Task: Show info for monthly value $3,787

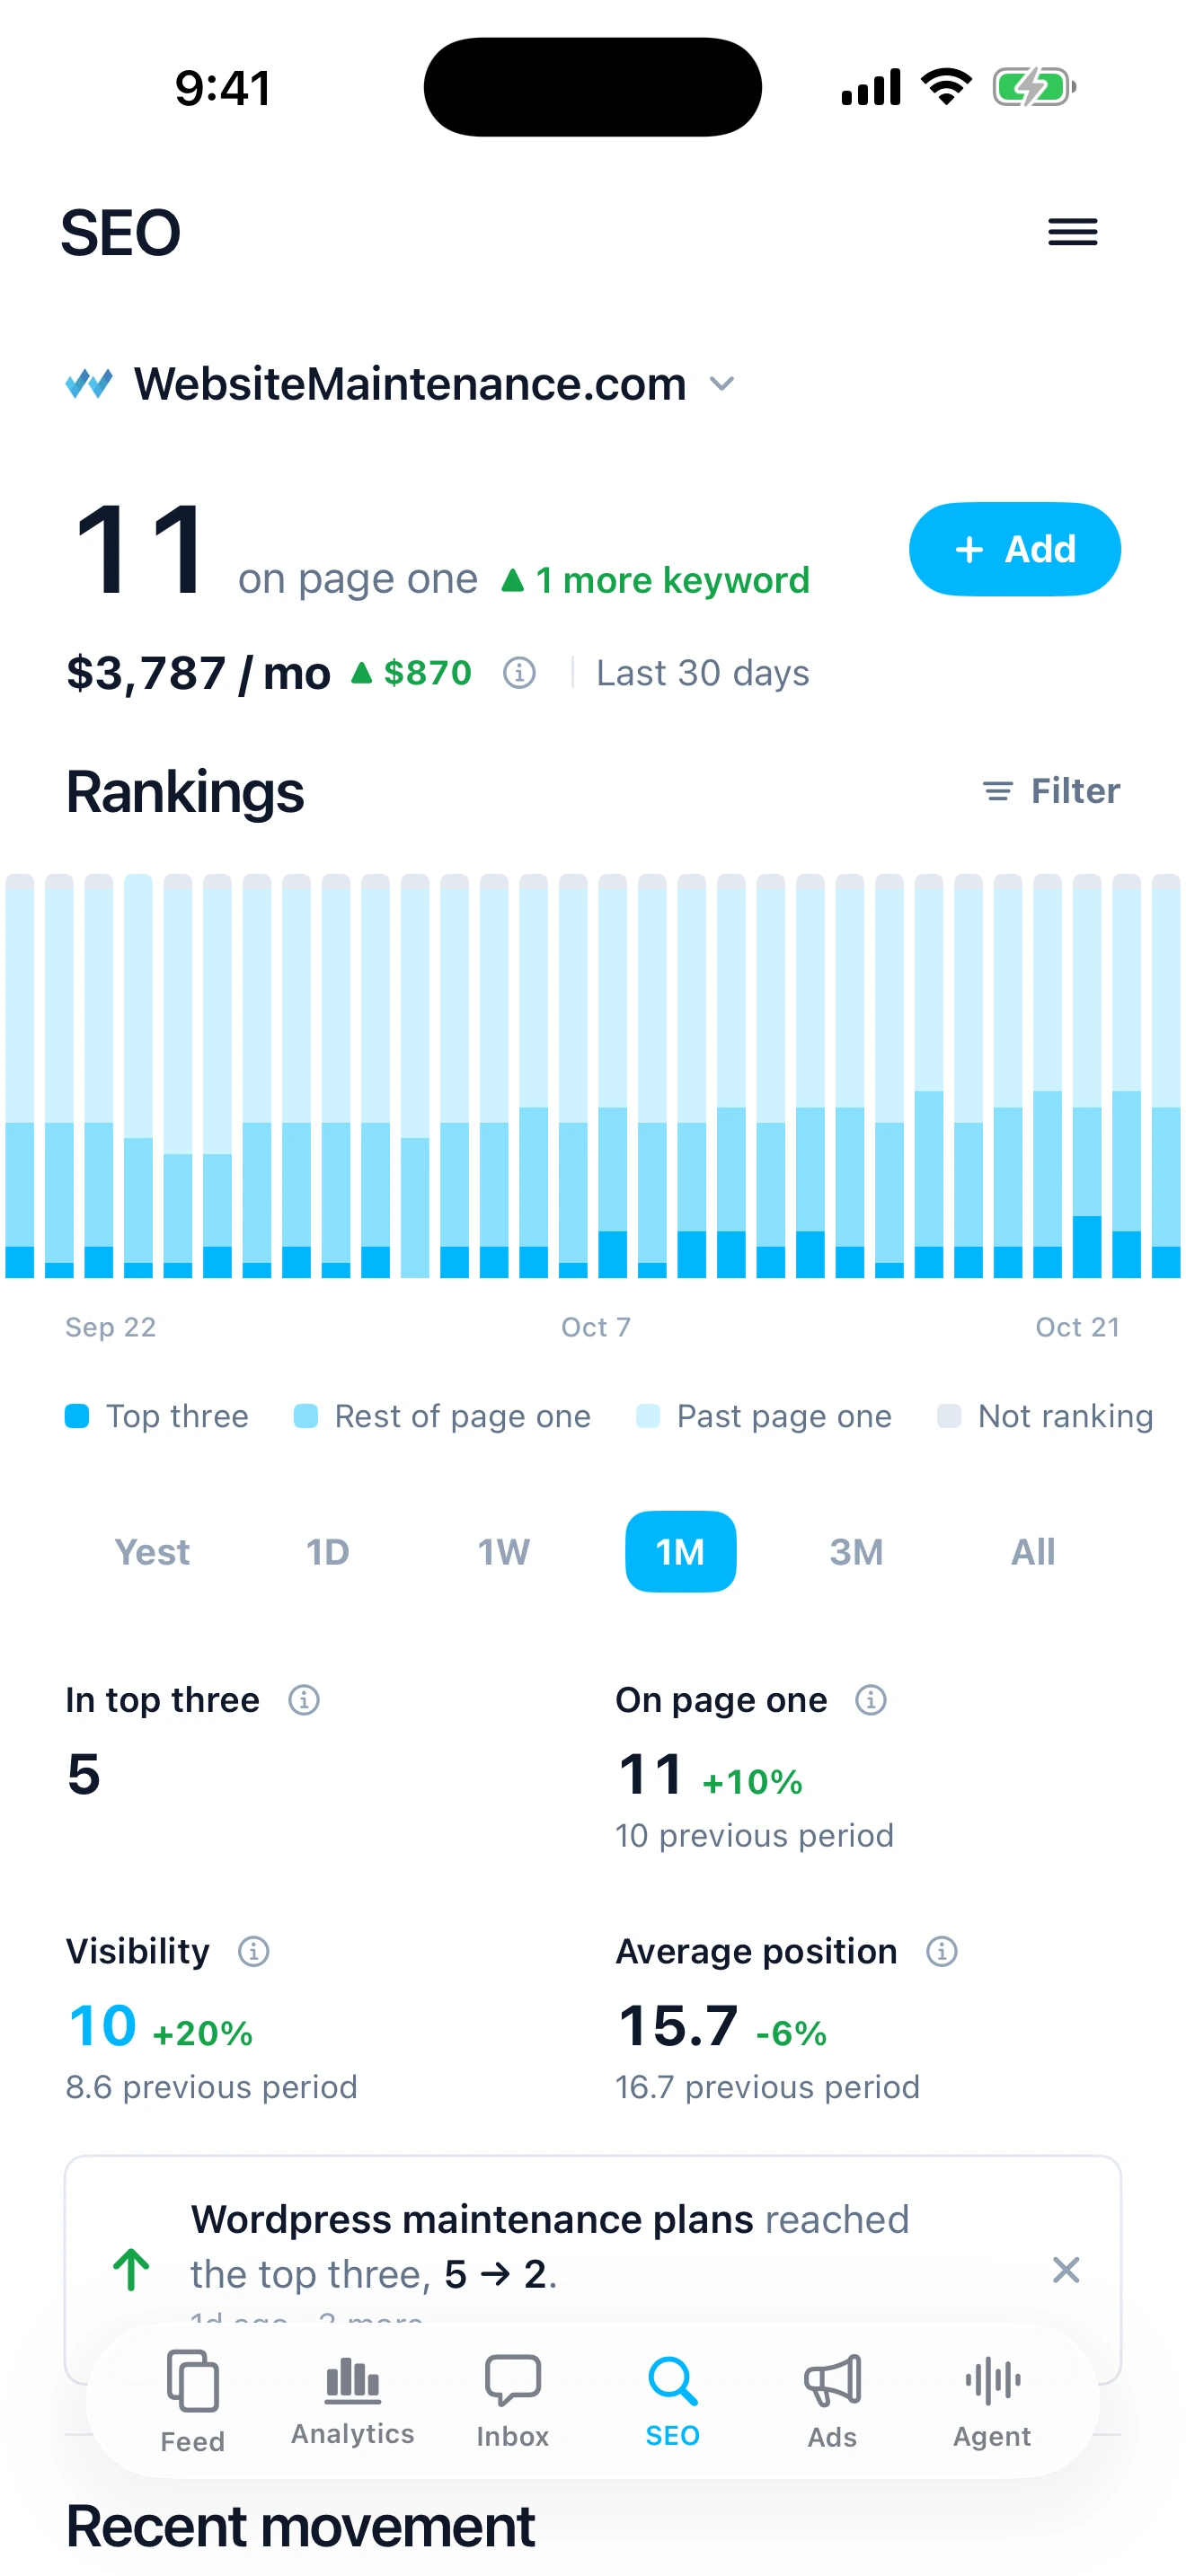Action: (x=519, y=673)
